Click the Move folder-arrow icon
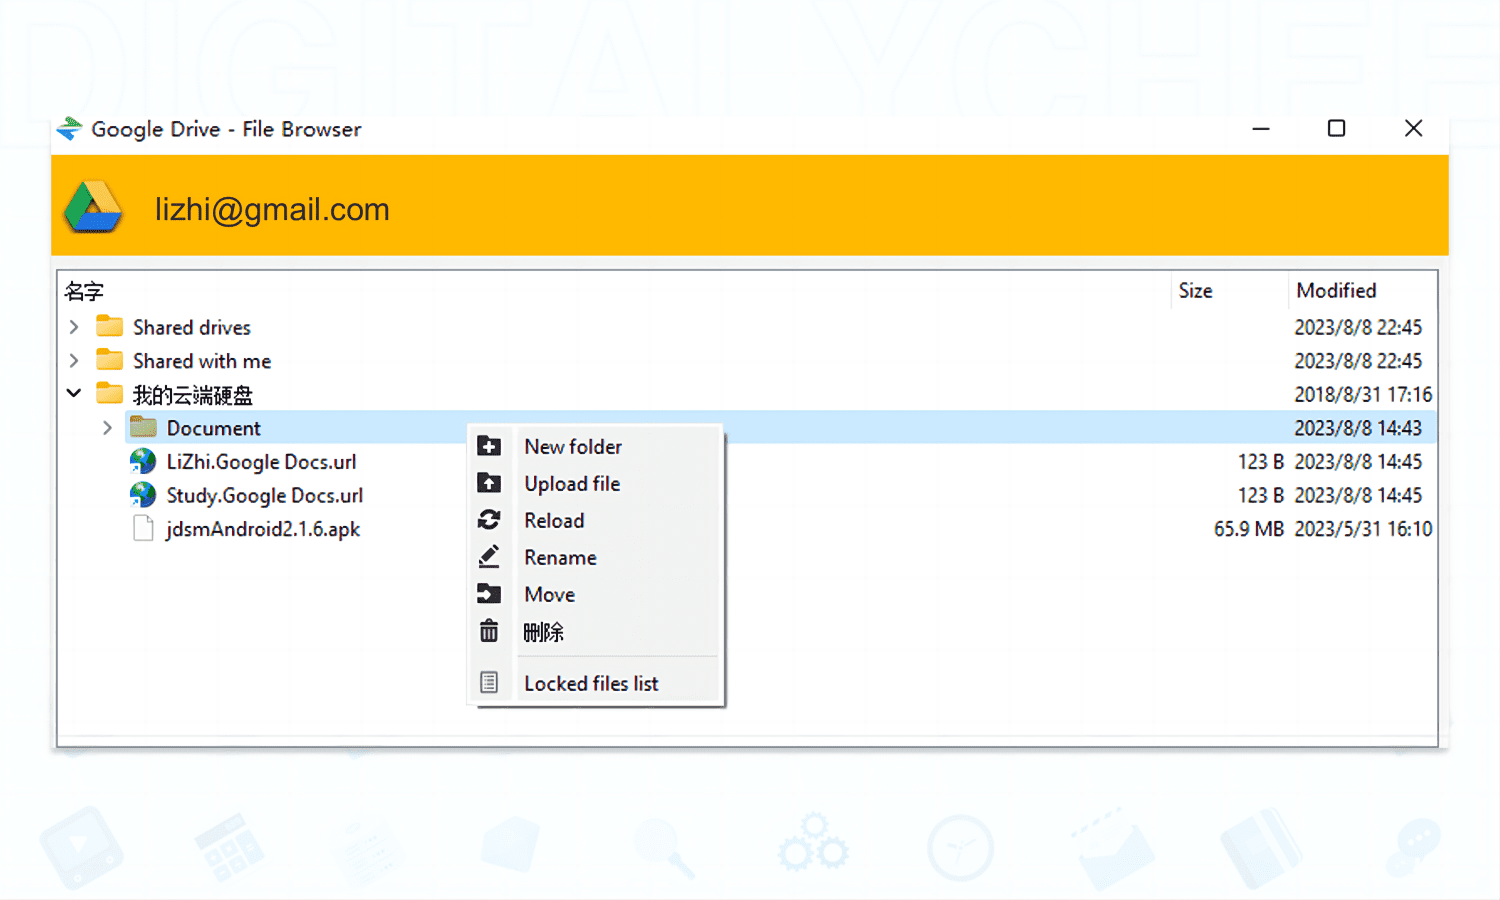The height and width of the screenshot is (900, 1500). 490,593
